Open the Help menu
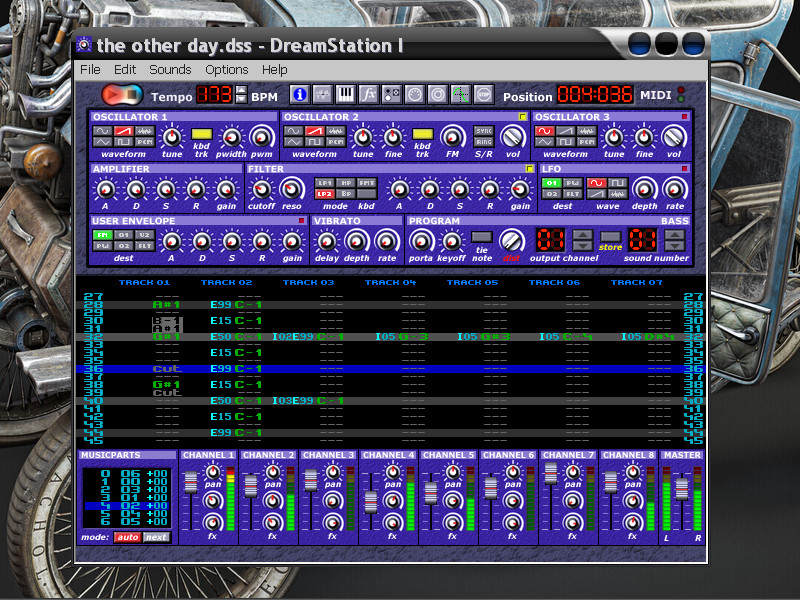800x600 pixels. click(274, 69)
